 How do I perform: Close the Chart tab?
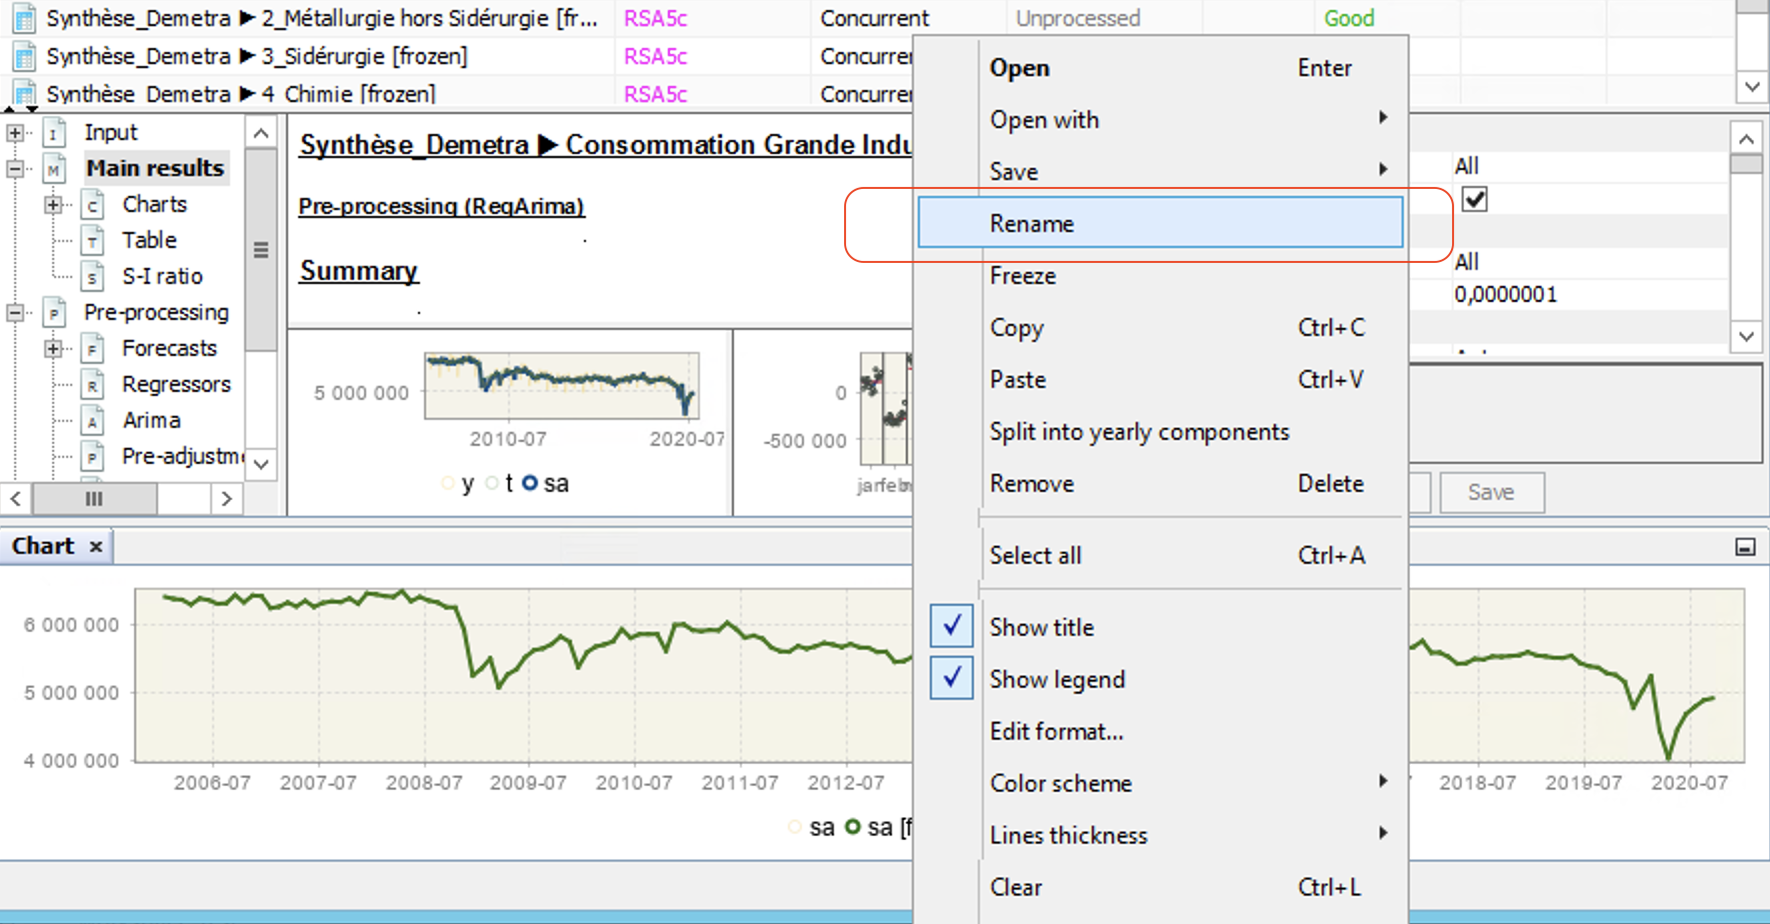pyautogui.click(x=96, y=546)
